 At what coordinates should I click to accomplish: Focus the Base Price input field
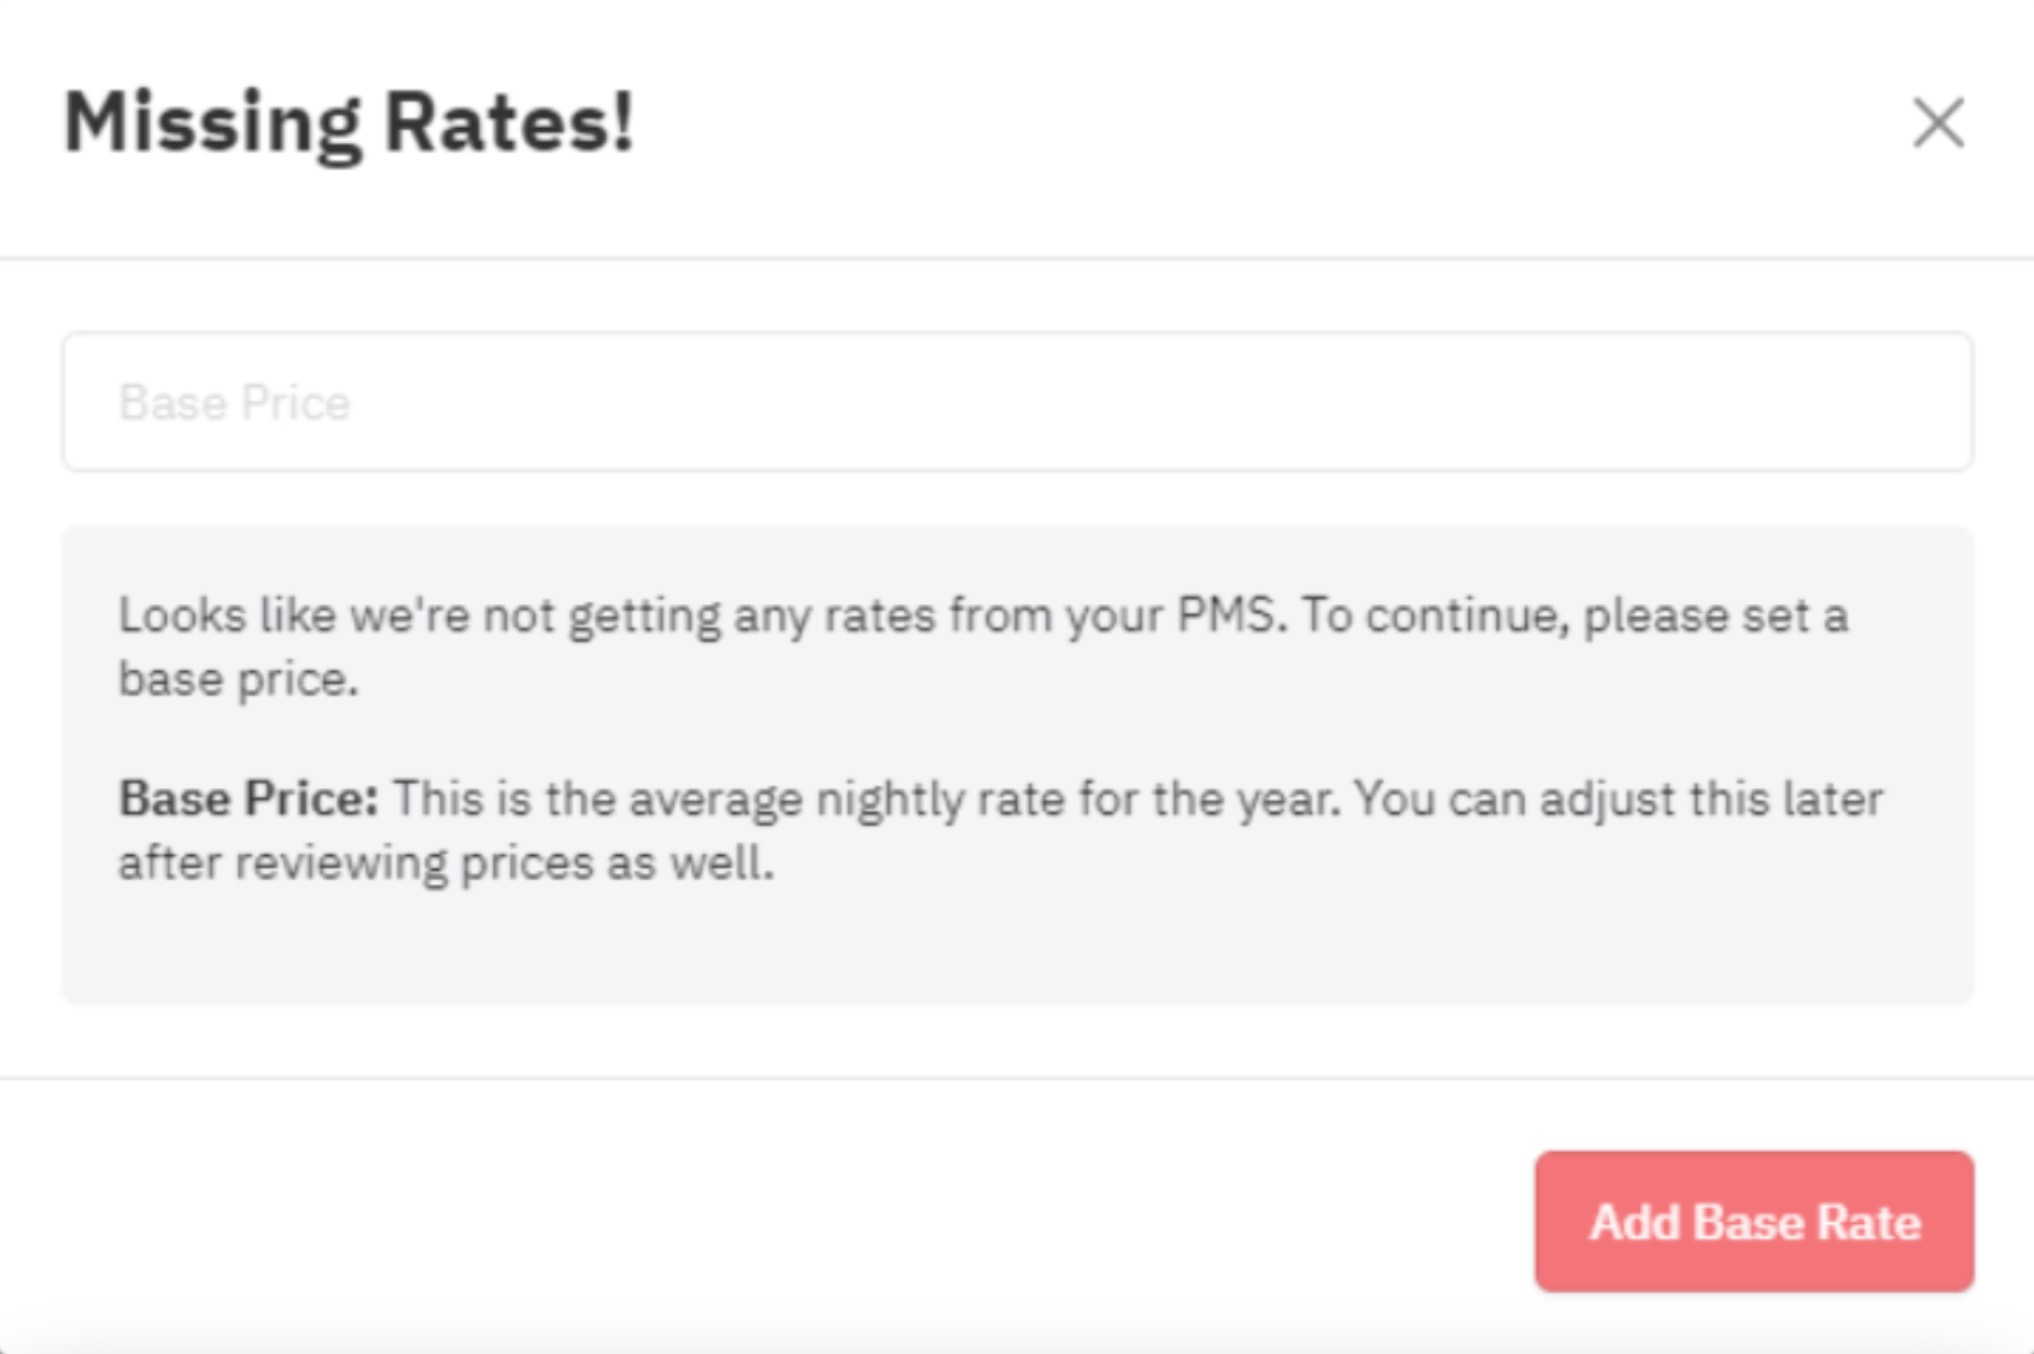[x=1017, y=401]
